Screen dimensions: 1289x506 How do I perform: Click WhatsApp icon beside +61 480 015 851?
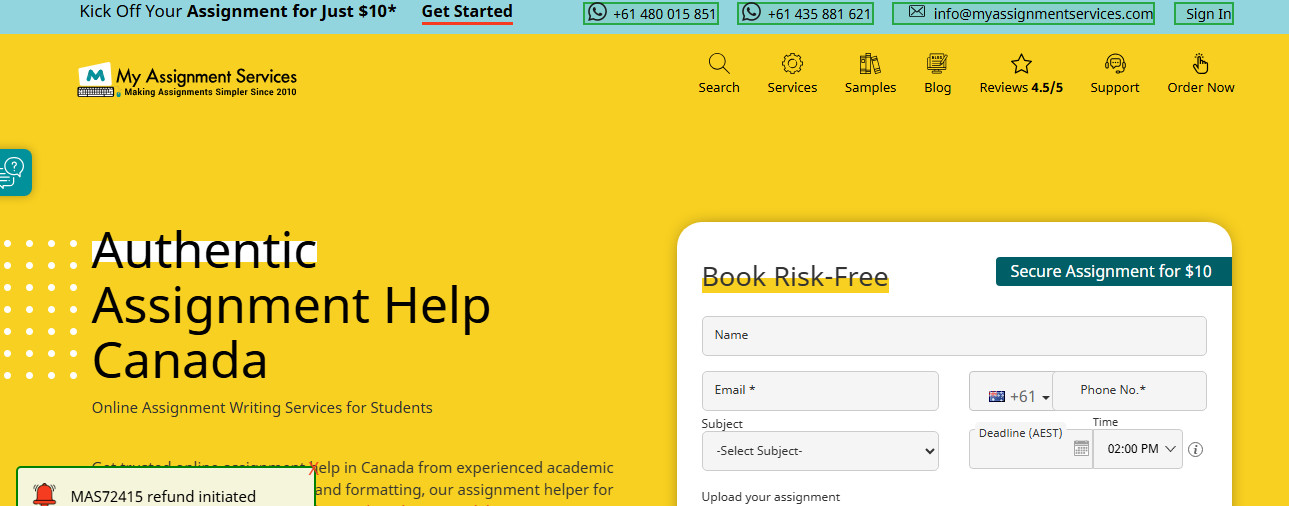pos(597,12)
